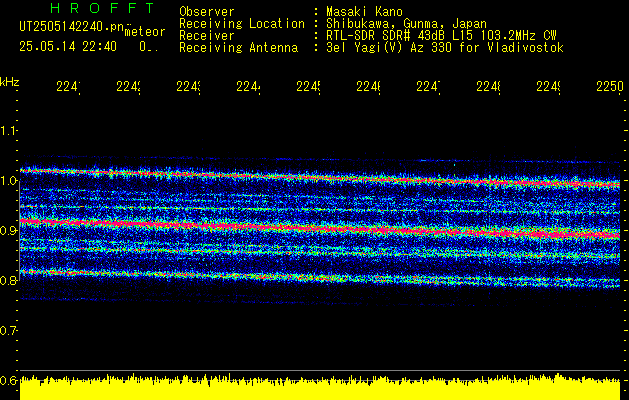Image resolution: width=629 pixels, height=400 pixels.
Task: Click the 2250 time axis label
Action: 610,87
